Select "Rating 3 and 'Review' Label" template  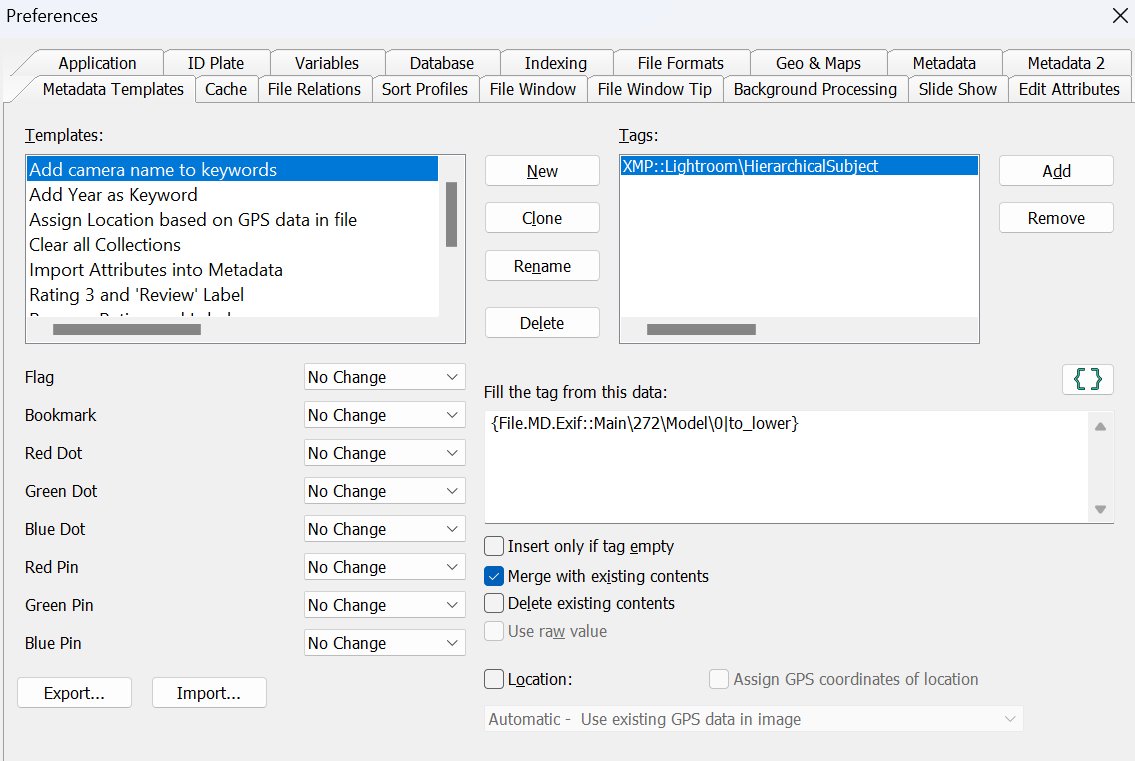(232, 295)
